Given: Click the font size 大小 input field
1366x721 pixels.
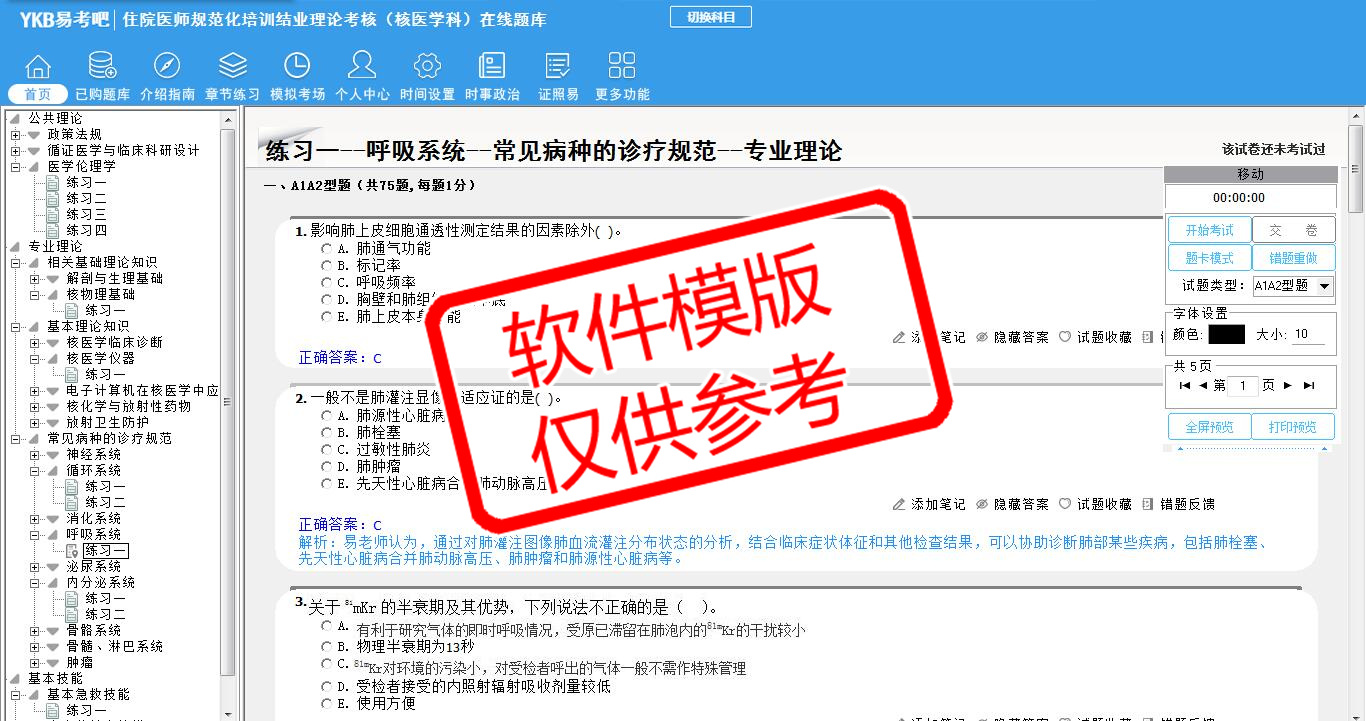Looking at the screenshot, I should click(x=1308, y=335).
